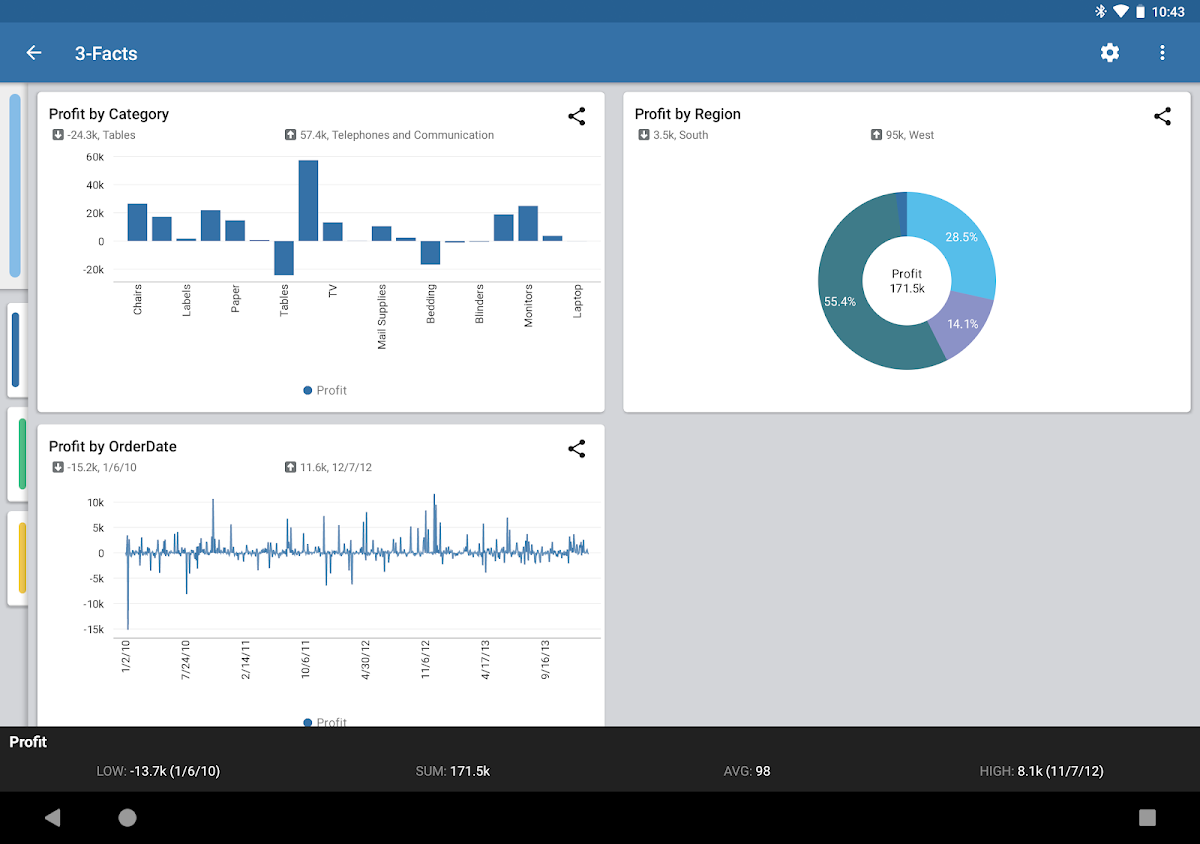Select the yellow sidebar page tab

(x=21, y=558)
